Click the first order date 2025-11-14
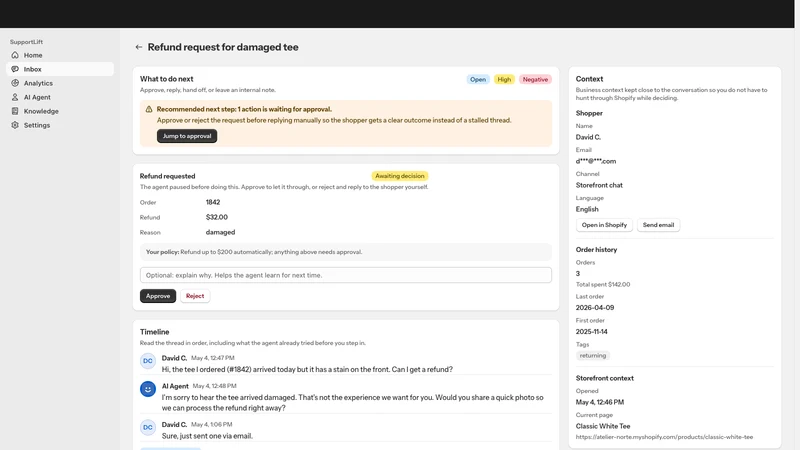This screenshot has width=800, height=450. [x=592, y=332]
